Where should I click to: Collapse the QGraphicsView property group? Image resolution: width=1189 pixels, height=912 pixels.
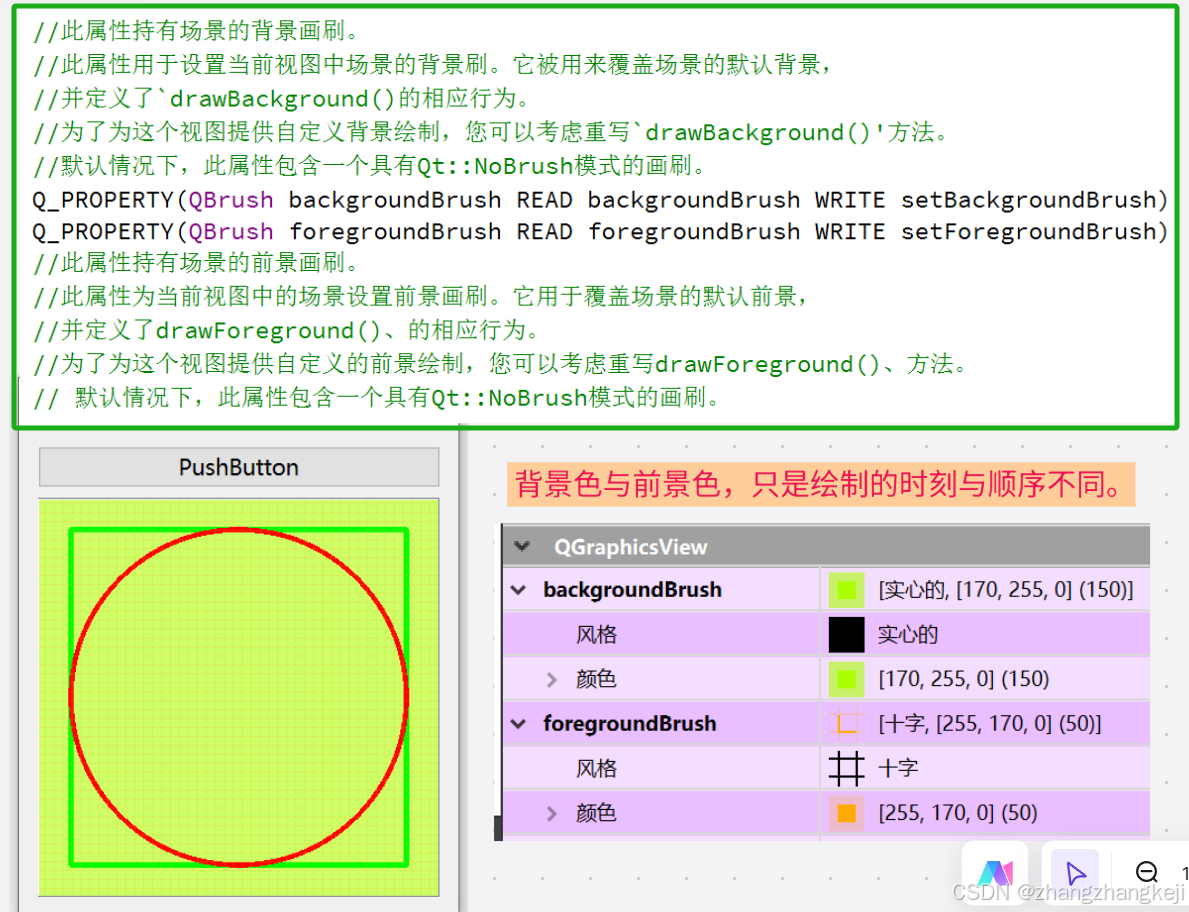pos(522,546)
